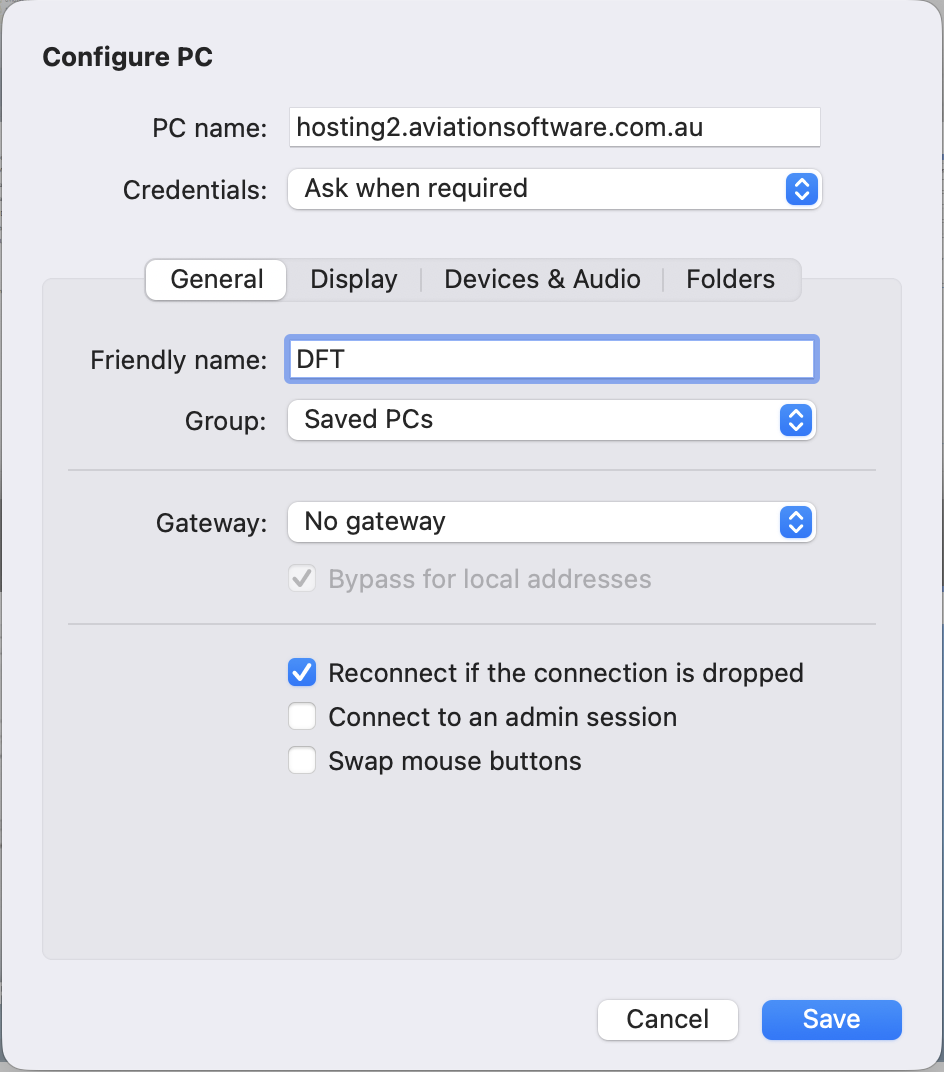Click the Gateway popup chevron icon
The height and width of the screenshot is (1072, 944).
796,522
